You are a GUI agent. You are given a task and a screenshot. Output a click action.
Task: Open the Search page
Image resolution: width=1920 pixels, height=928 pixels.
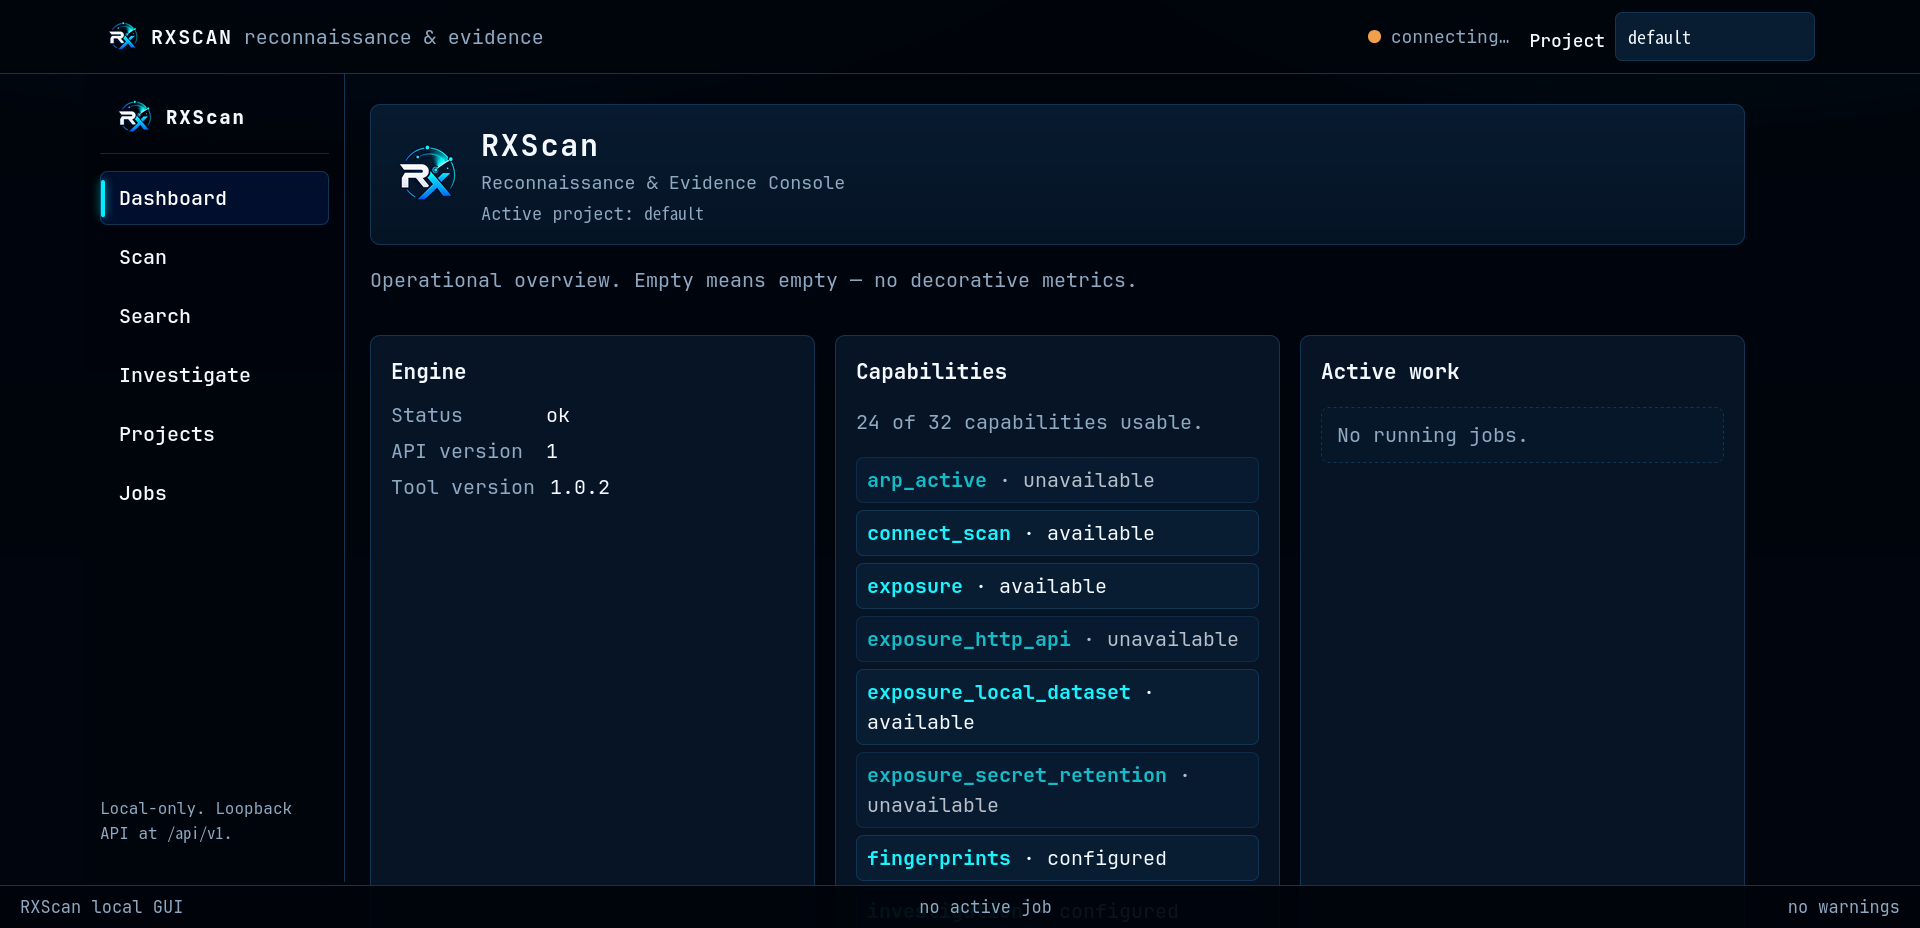tap(214, 316)
